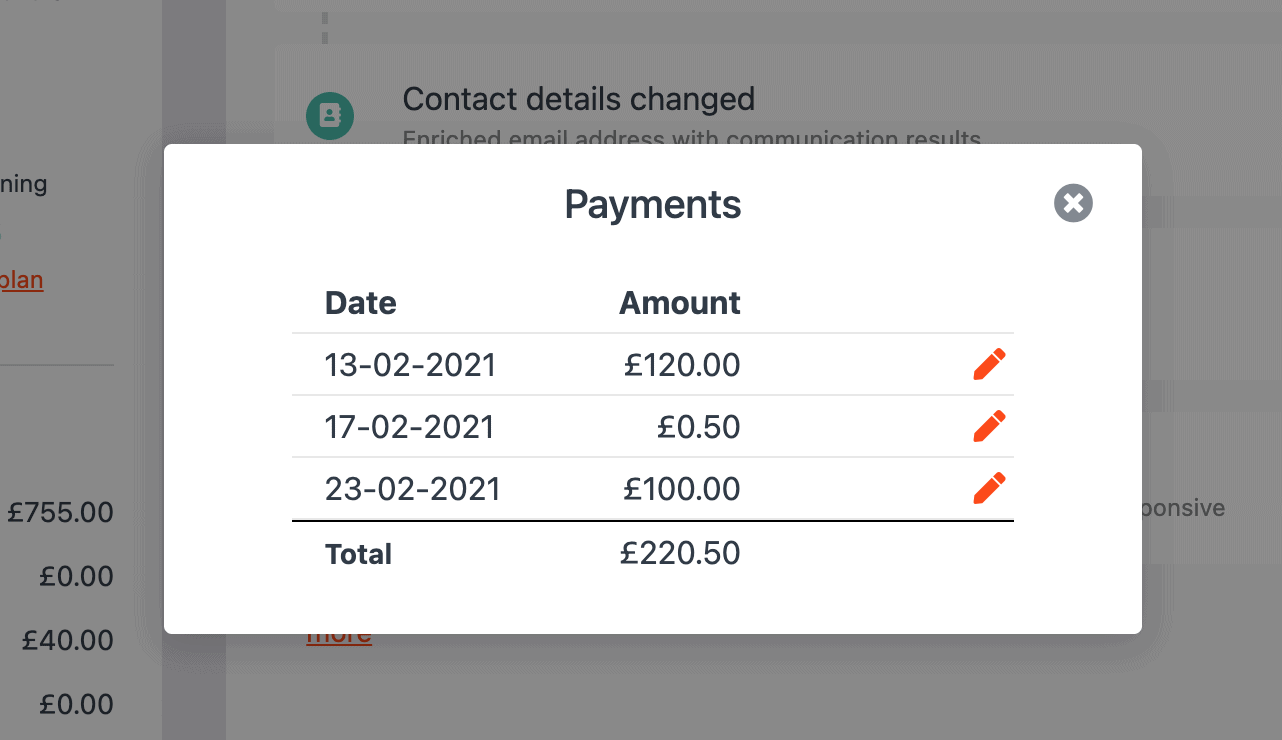Viewport: 1282px width, 740px height.
Task: Edit the £0.50 payment using pencil icon
Action: [989, 427]
